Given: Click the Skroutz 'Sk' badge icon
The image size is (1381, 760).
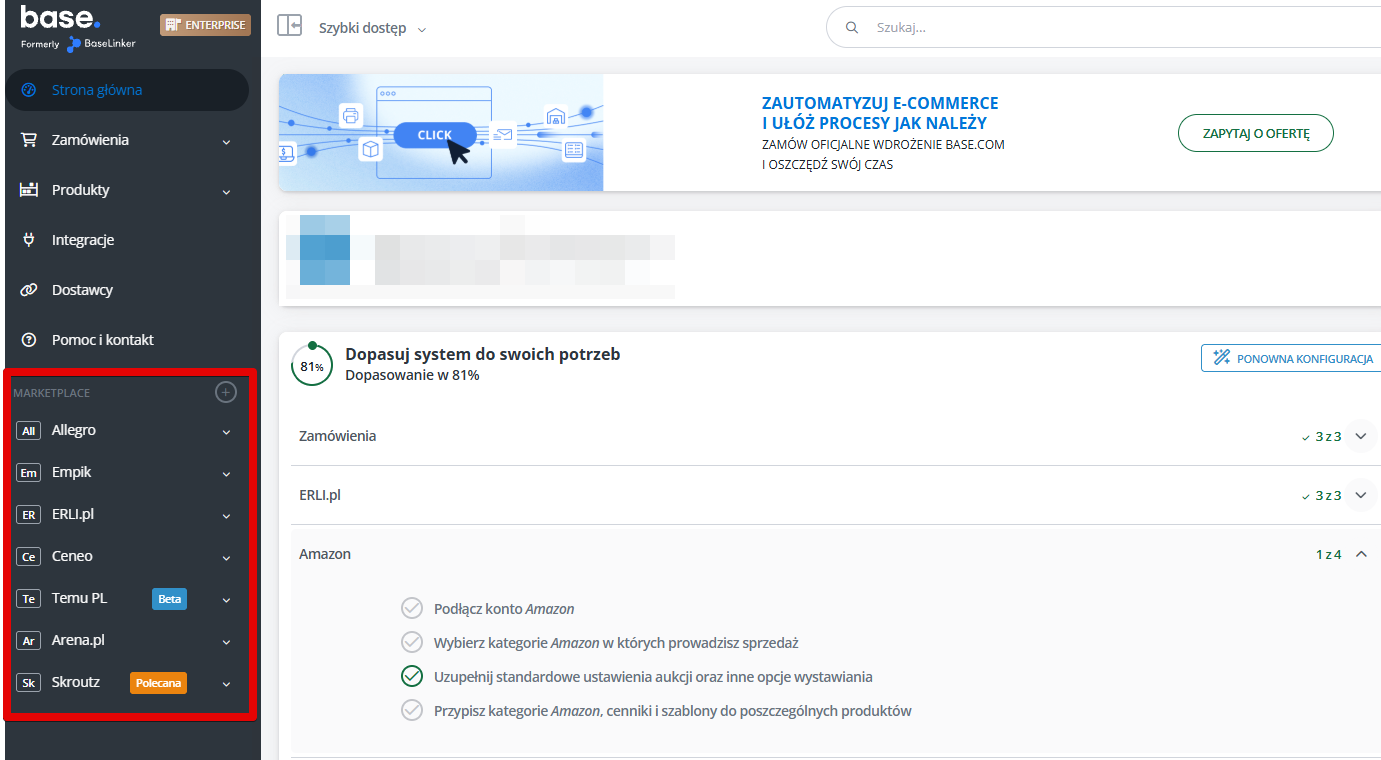Looking at the screenshot, I should [29, 683].
